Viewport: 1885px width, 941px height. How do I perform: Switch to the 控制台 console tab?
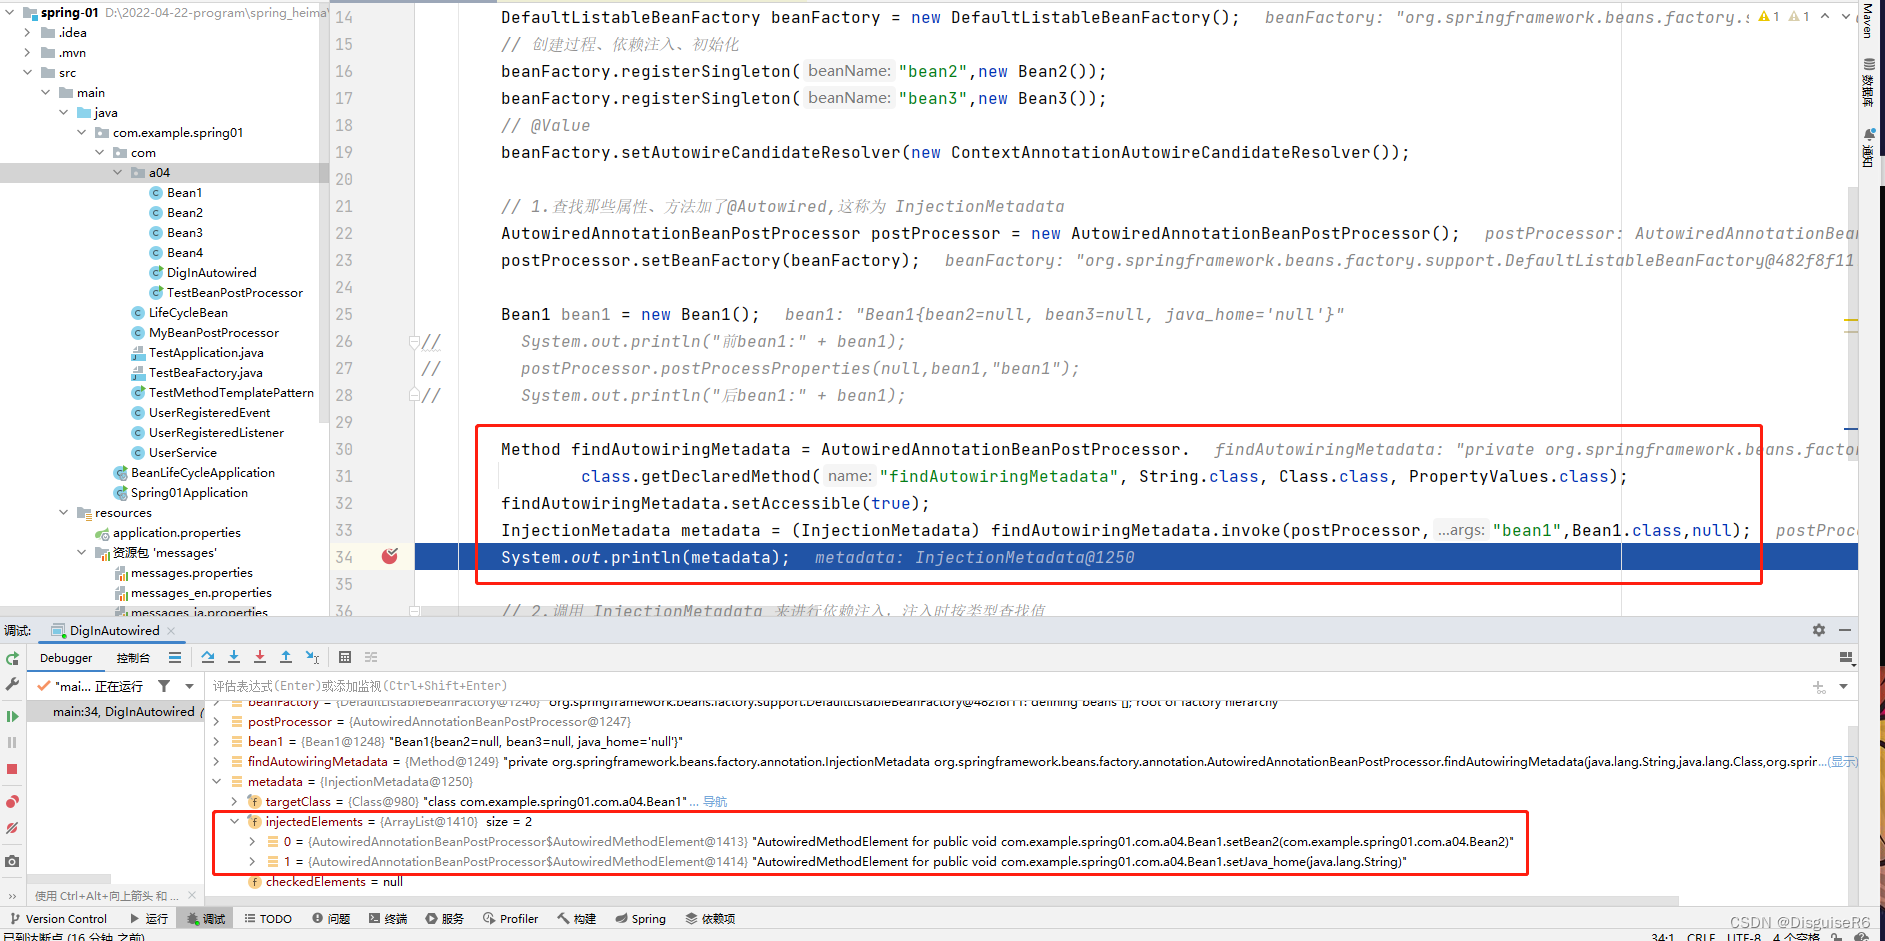133,658
